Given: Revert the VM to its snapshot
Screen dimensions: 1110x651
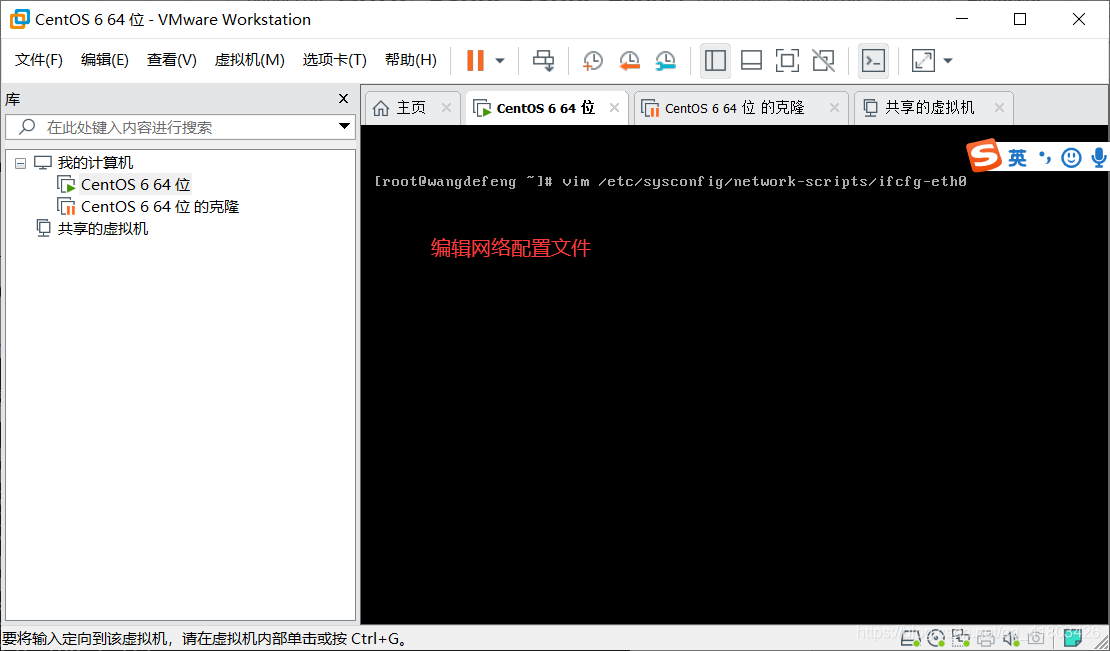Looking at the screenshot, I should click(629, 60).
